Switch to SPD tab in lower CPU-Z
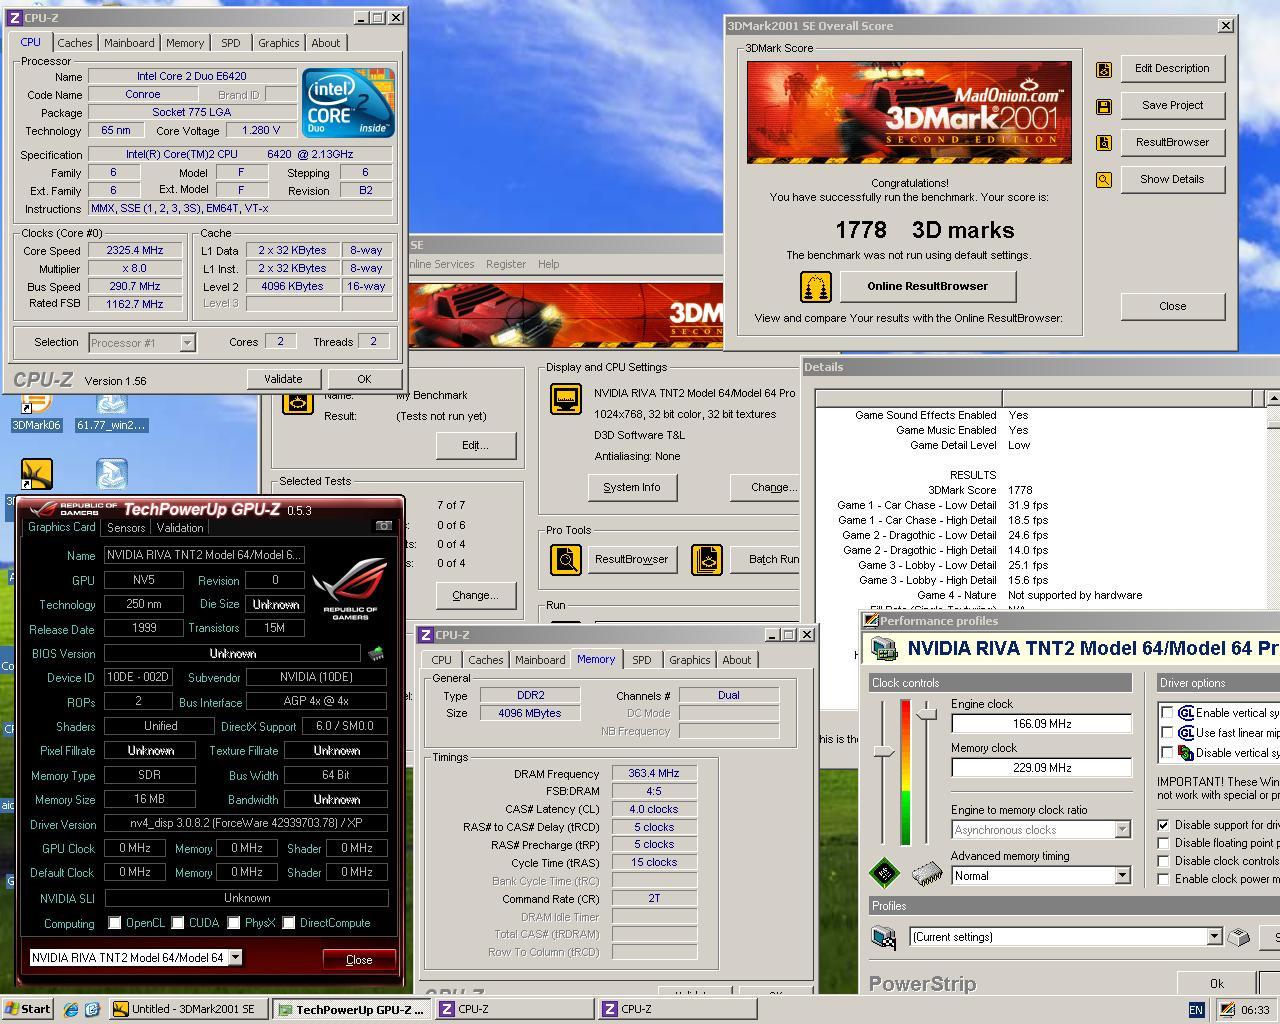This screenshot has height=1024, width=1280. point(641,660)
